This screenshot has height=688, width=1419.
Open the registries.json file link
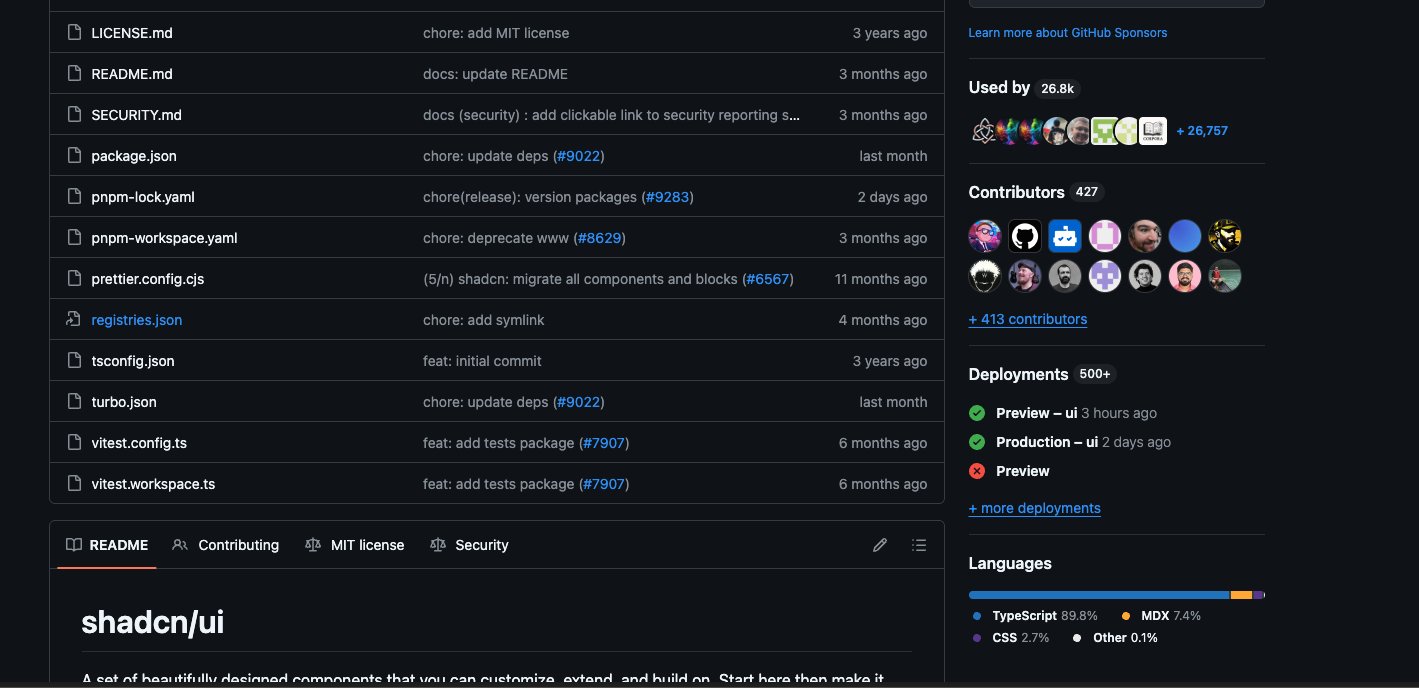136,320
